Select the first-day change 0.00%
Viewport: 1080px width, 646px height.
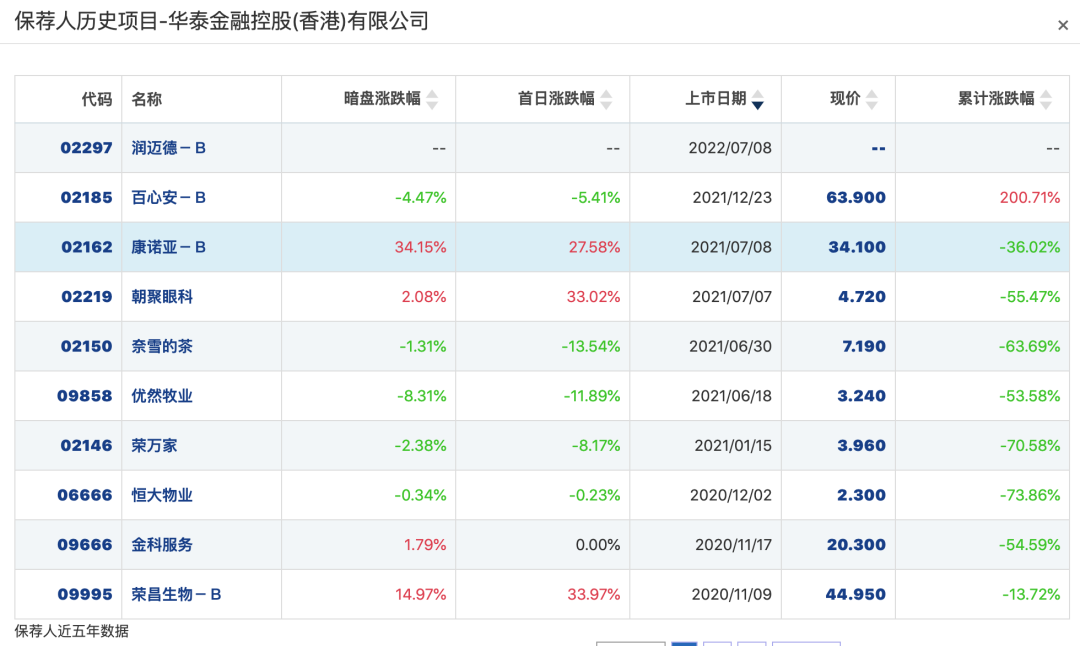[x=598, y=545]
